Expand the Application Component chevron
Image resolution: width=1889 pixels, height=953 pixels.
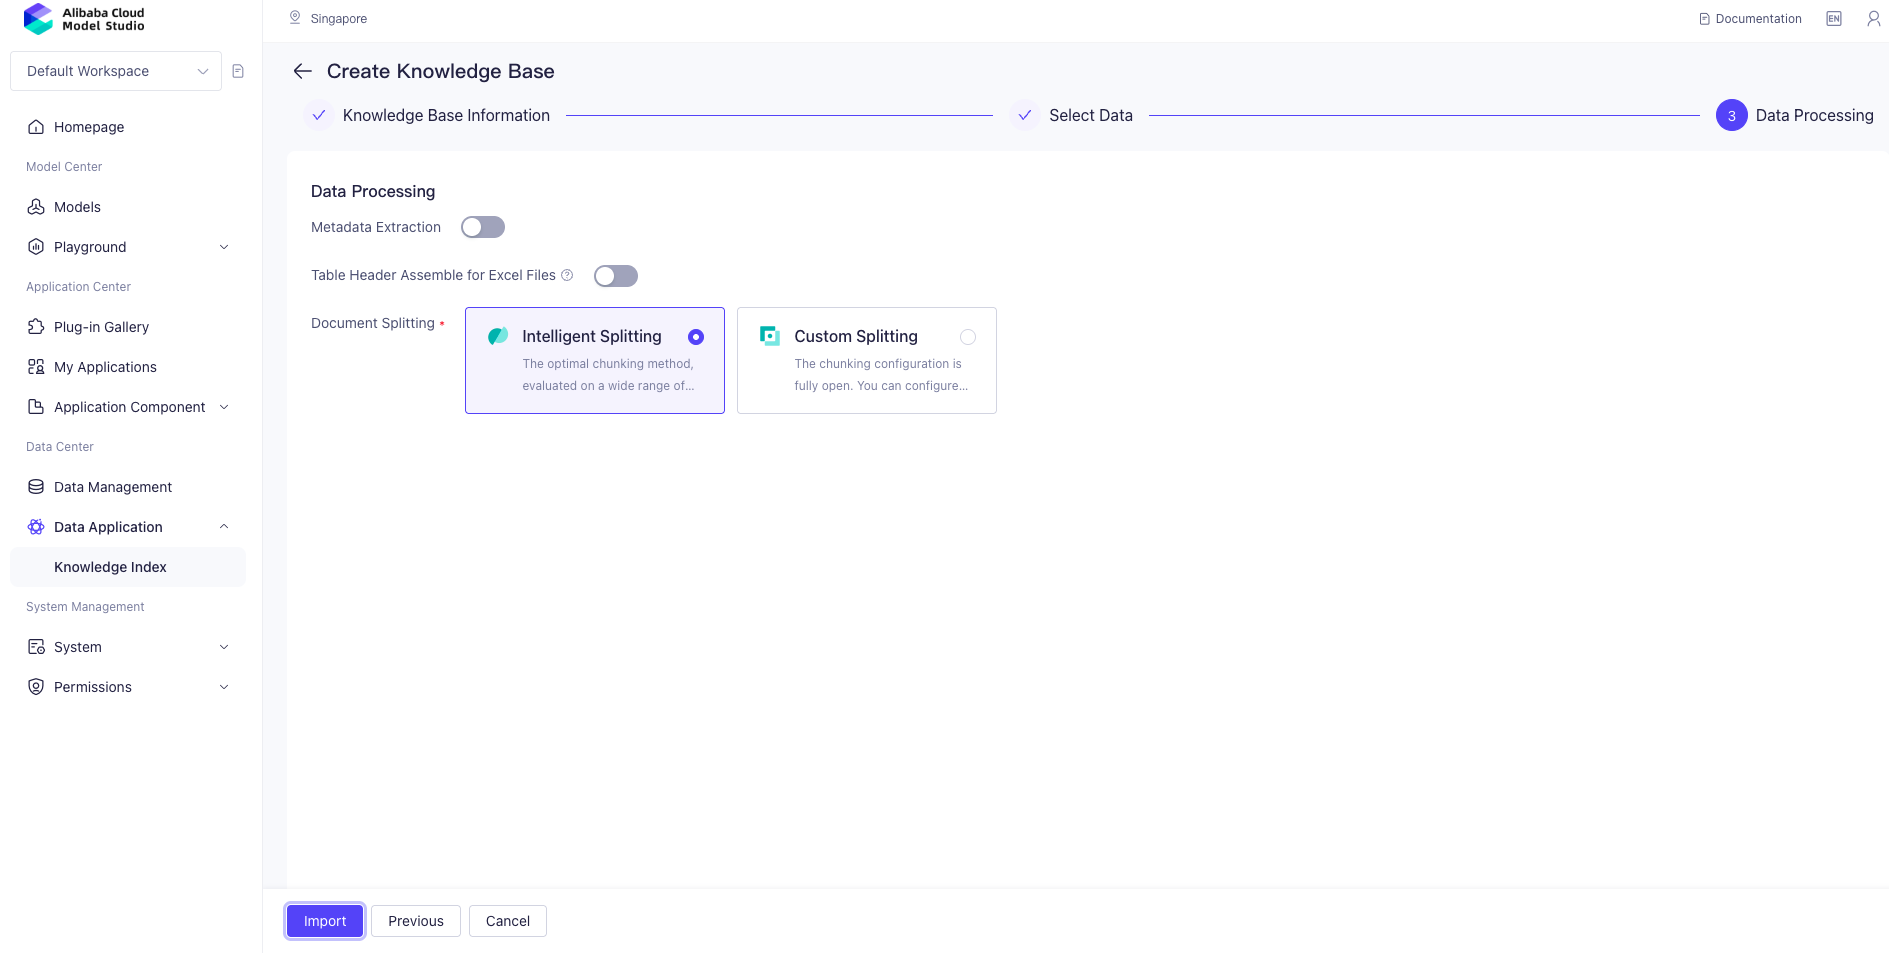click(x=224, y=407)
